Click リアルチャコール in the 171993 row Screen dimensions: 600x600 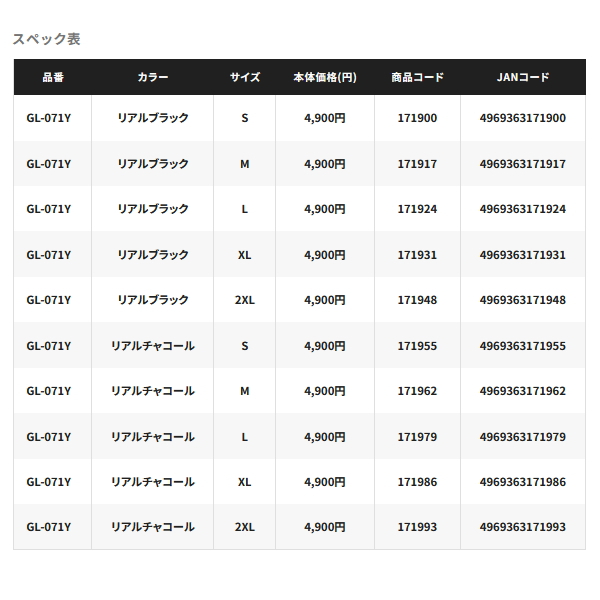click(x=153, y=527)
